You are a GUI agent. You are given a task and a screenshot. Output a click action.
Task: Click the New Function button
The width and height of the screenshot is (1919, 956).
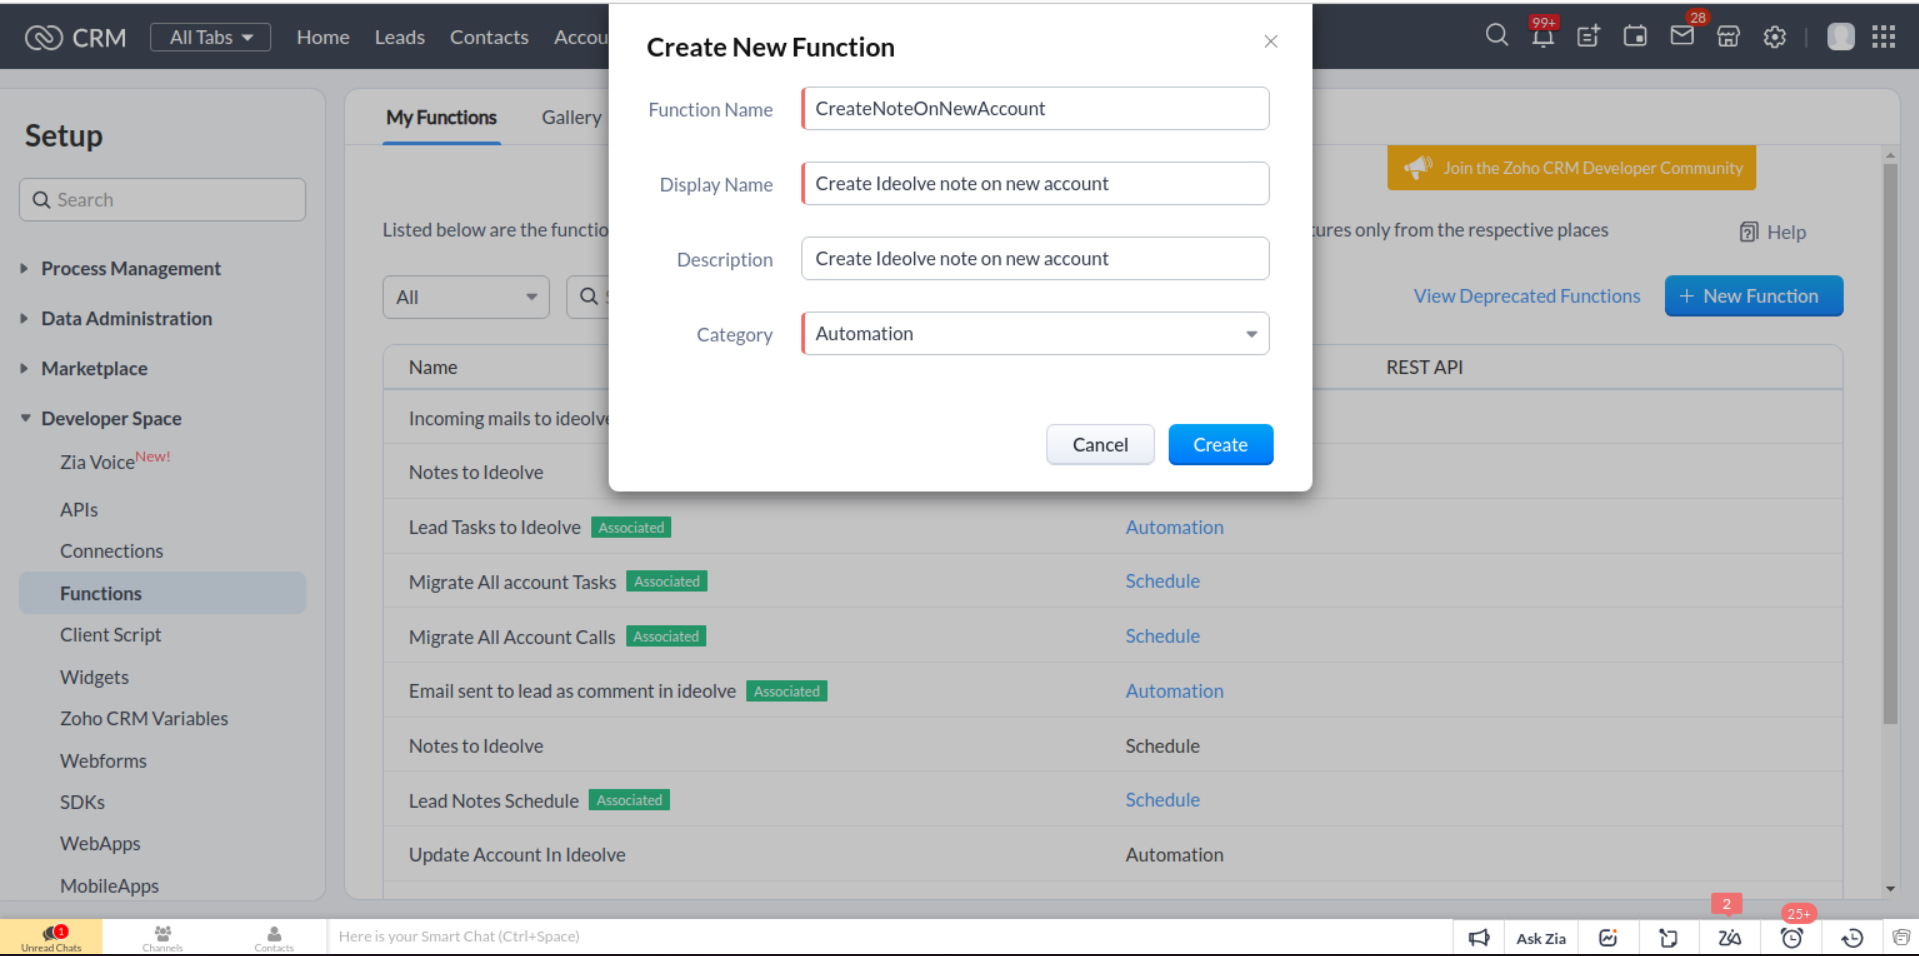click(x=1753, y=296)
